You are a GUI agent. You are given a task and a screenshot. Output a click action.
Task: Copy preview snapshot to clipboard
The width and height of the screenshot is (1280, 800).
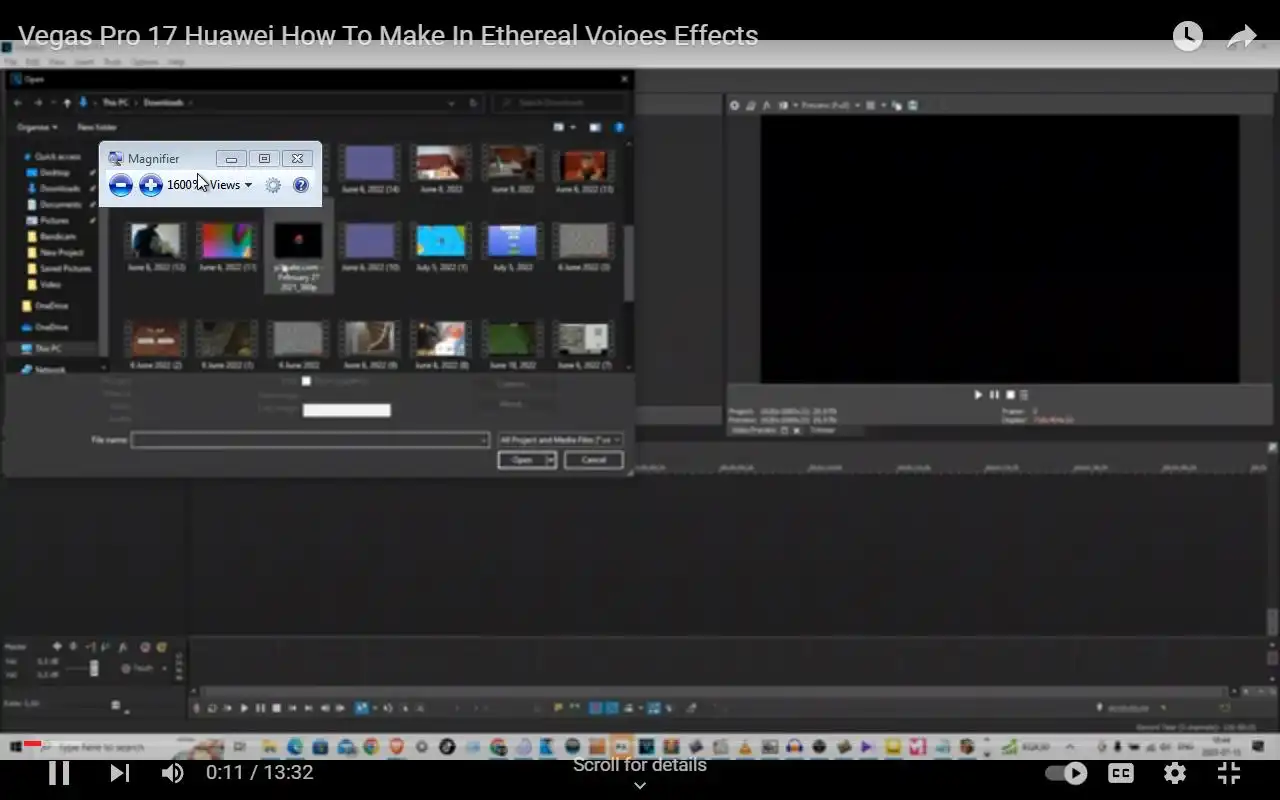(897, 105)
